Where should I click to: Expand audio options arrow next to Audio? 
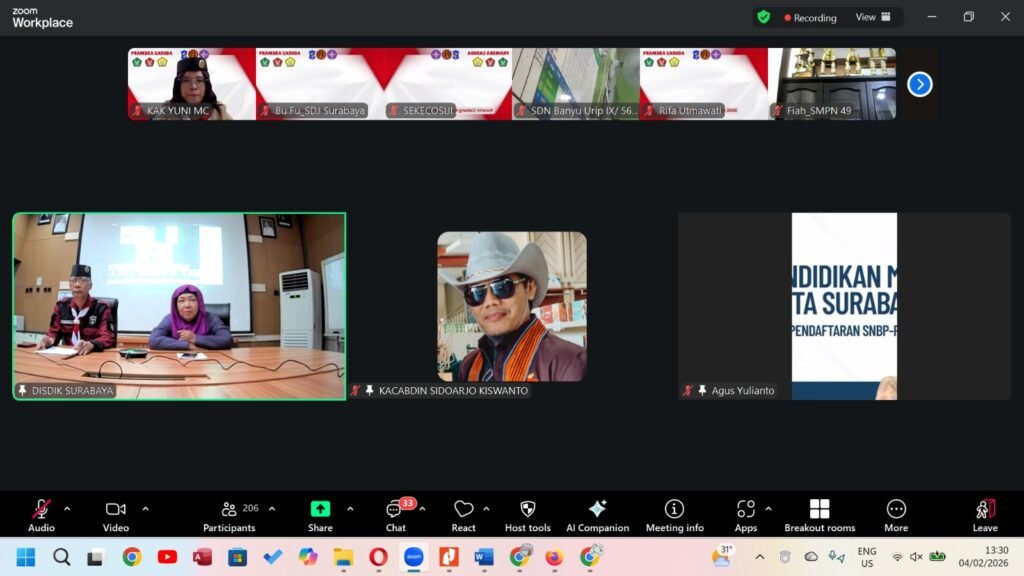[67, 509]
